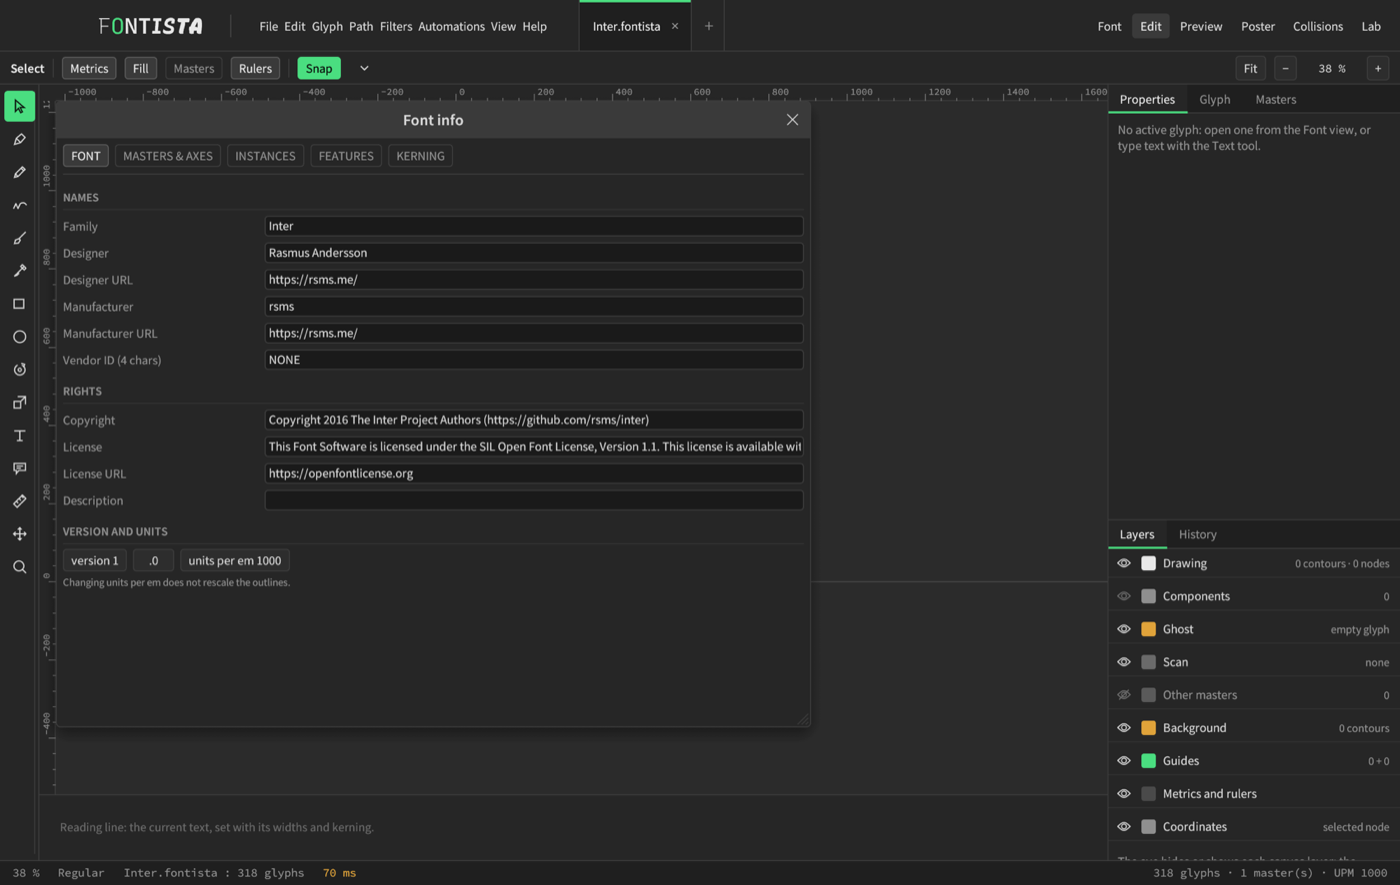1400x885 pixels.
Task: Click the empty Description field
Action: (x=534, y=500)
